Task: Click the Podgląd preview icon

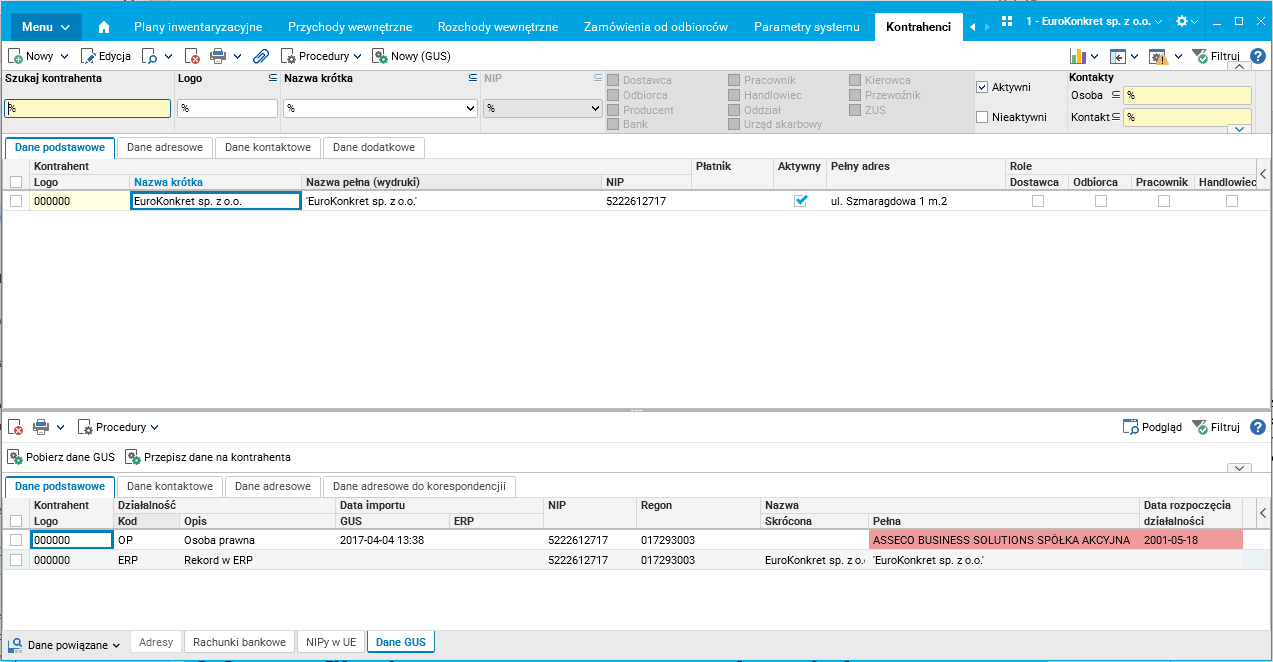Action: [x=1131, y=427]
